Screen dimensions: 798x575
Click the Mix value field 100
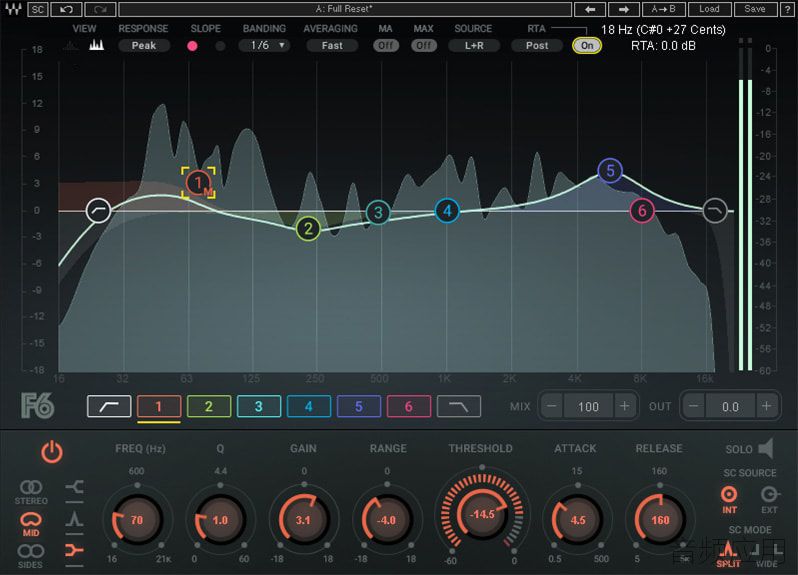(588, 407)
